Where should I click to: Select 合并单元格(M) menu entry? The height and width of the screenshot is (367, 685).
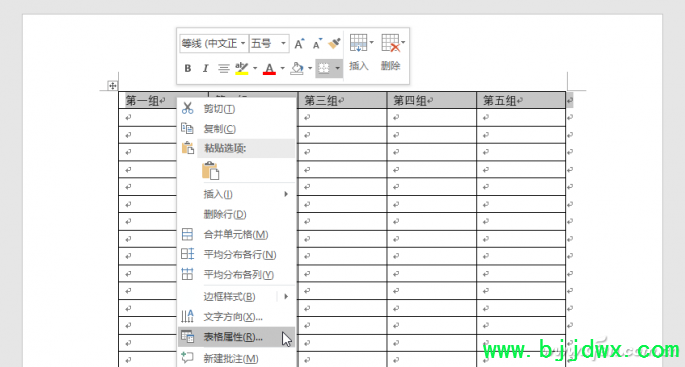pyautogui.click(x=236, y=235)
